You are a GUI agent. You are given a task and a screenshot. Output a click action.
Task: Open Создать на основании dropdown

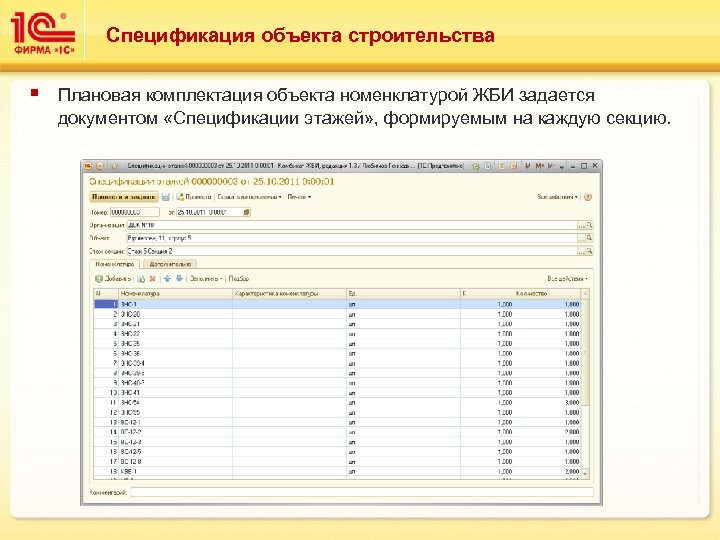(x=250, y=197)
